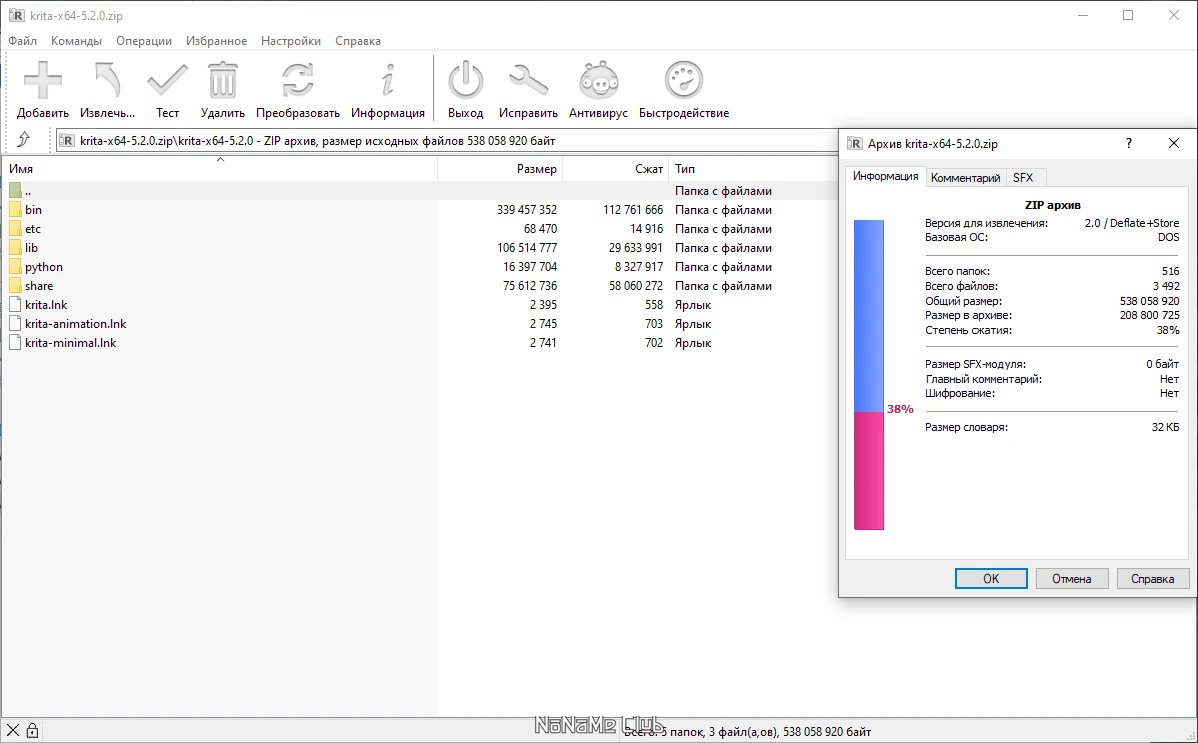1198x743 pixels.
Task: Select the bin folder in list
Action: pos(34,210)
